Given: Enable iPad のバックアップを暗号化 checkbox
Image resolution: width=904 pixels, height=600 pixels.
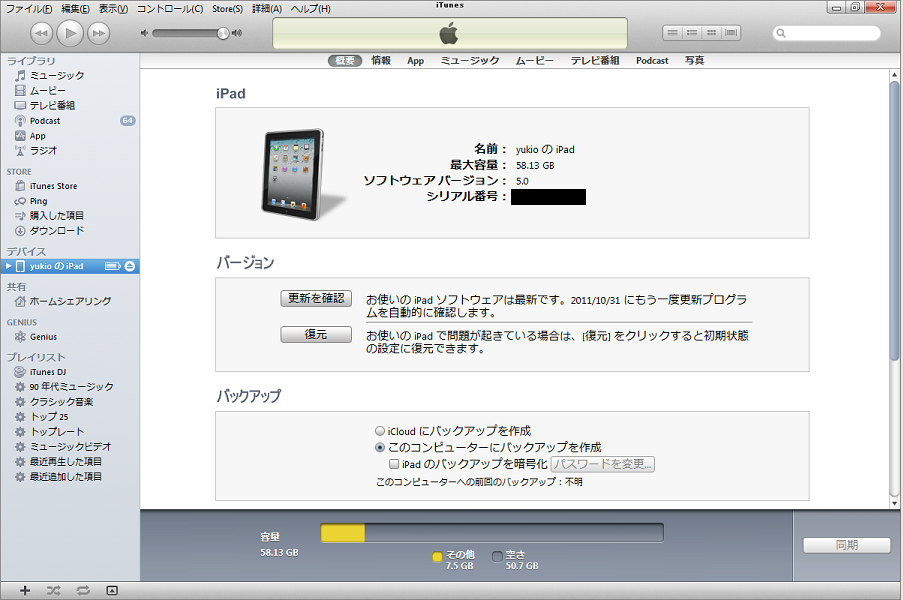Looking at the screenshot, I should (394, 464).
